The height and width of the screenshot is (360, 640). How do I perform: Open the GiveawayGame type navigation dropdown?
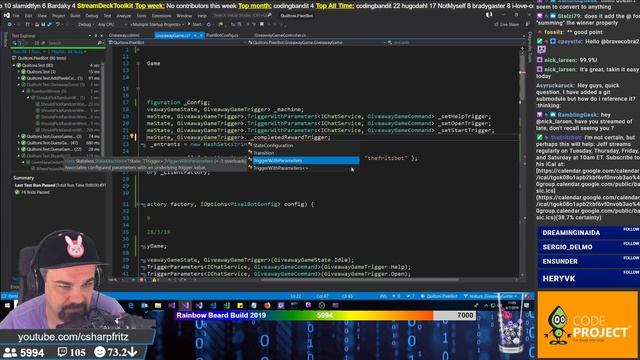pyautogui.click(x=316, y=42)
